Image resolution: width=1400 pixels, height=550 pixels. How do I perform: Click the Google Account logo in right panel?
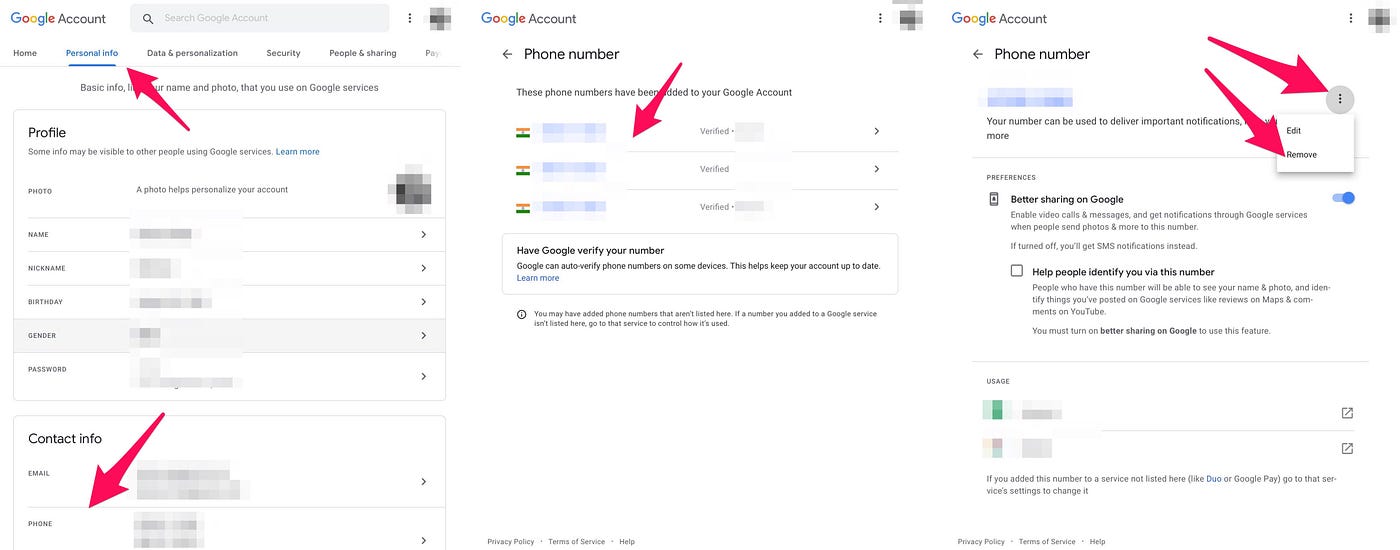[x=999, y=18]
